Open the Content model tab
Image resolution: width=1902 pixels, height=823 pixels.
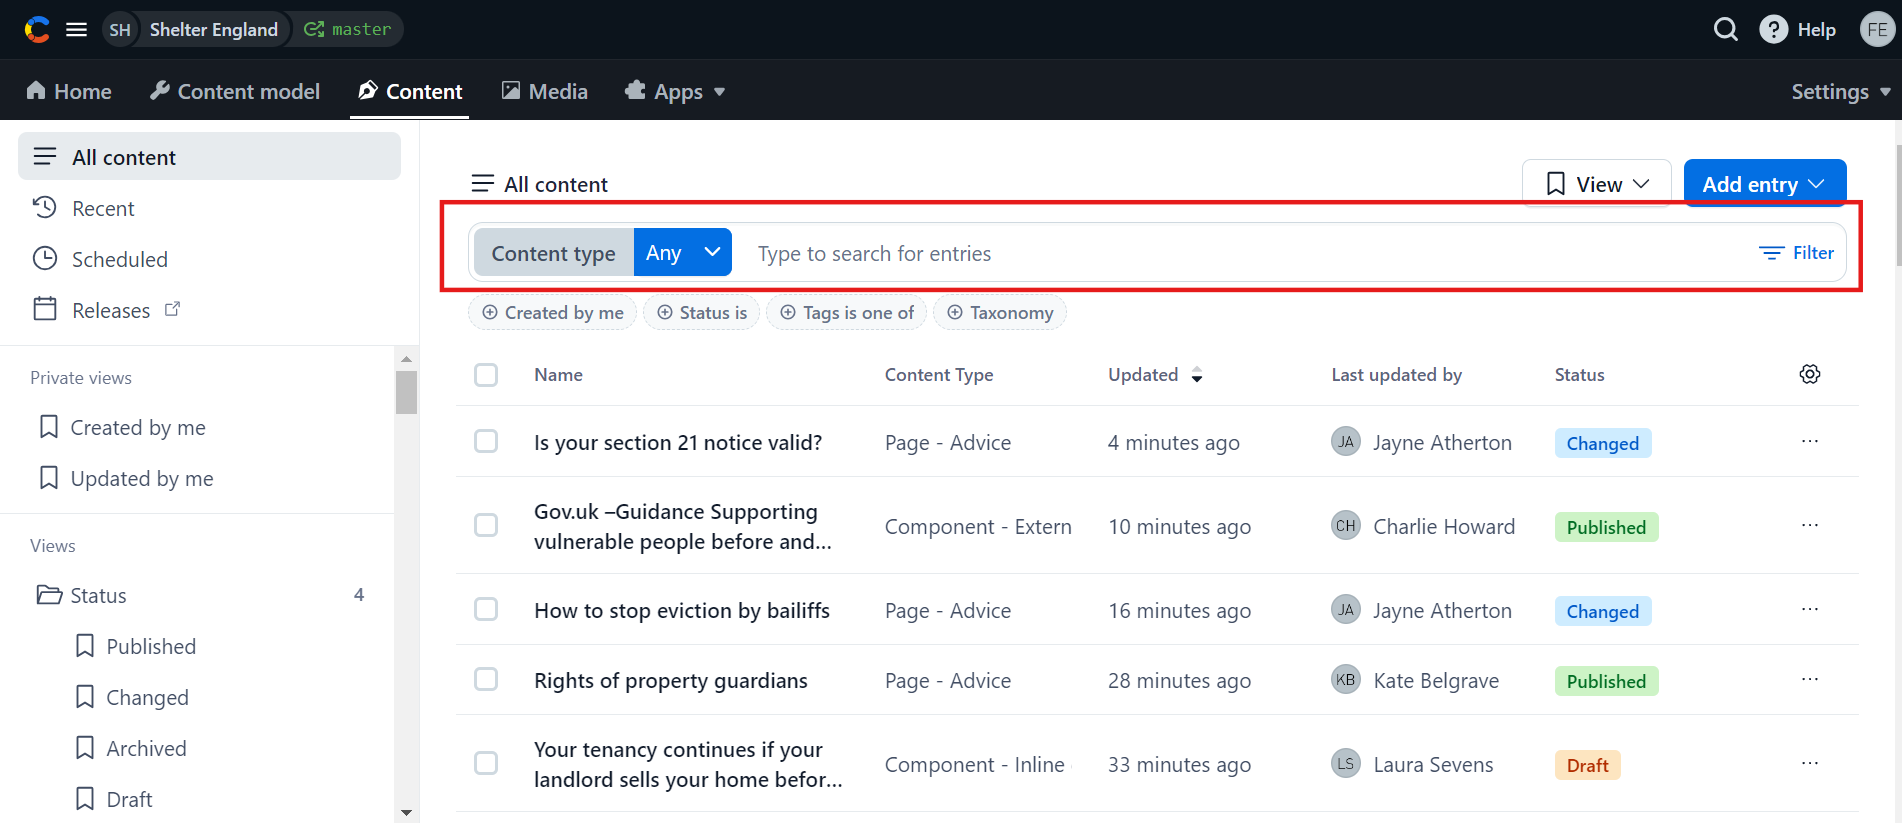235,91
